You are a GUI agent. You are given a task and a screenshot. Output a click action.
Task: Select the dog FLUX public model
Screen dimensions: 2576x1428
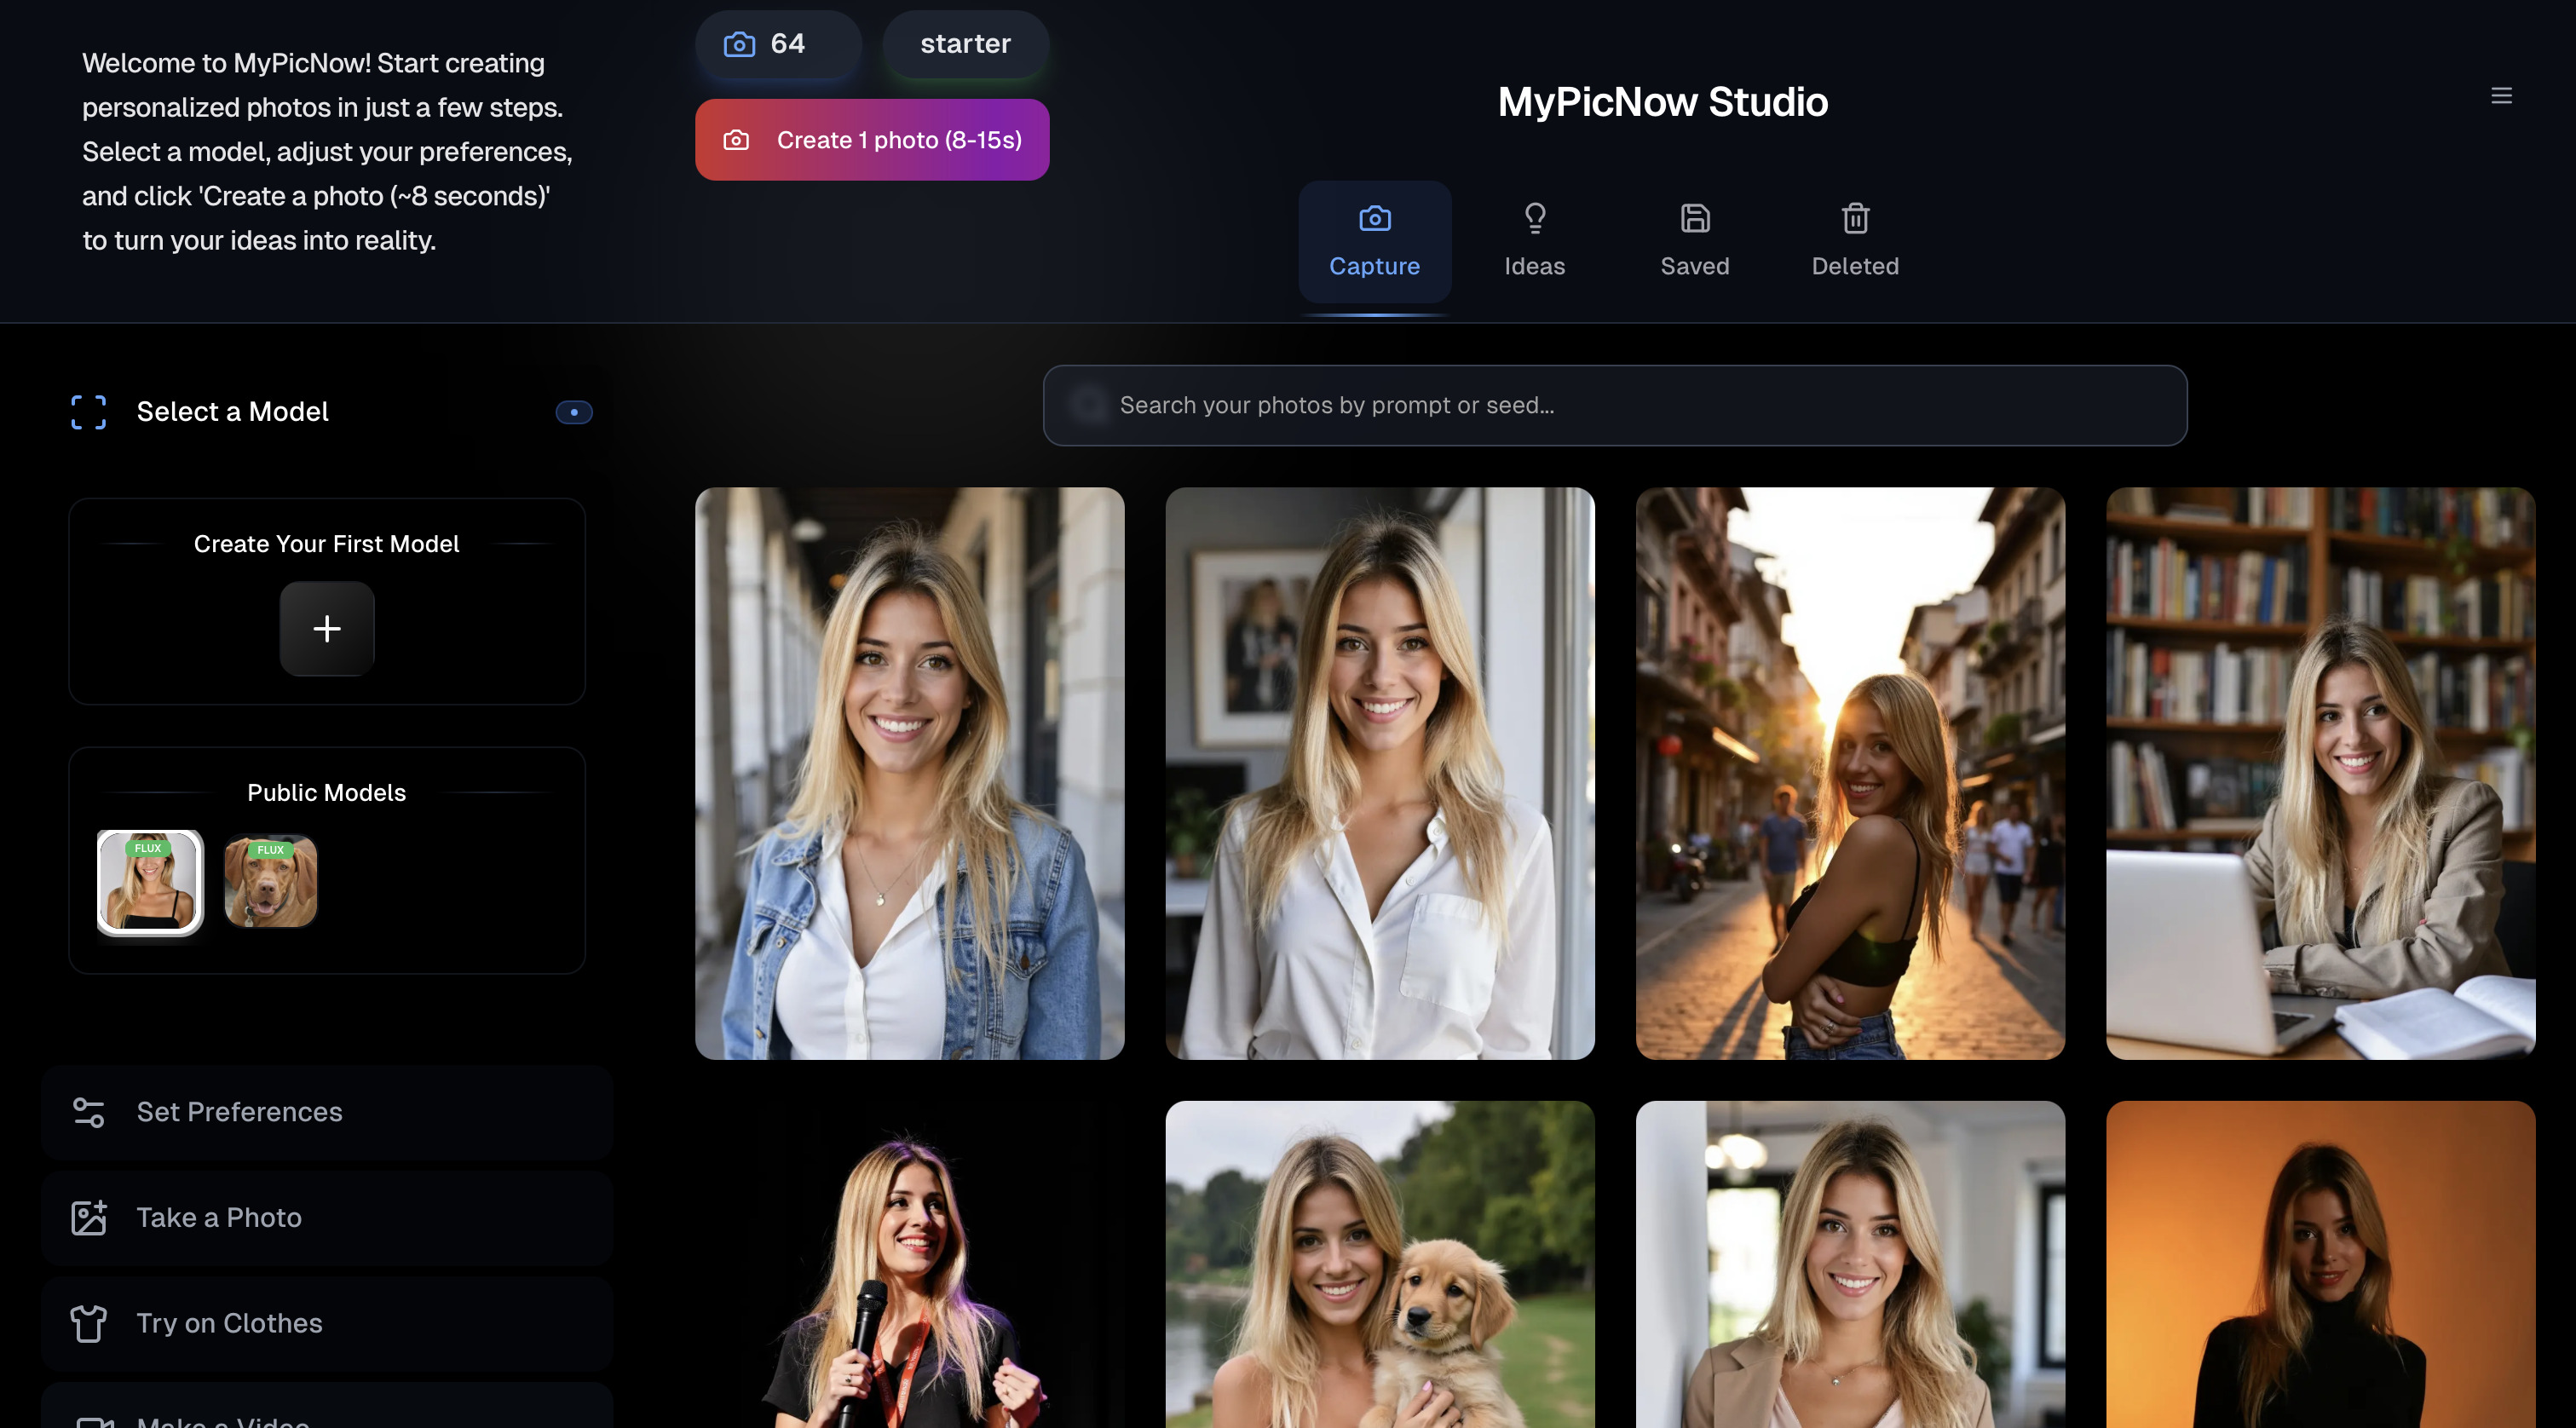271,882
